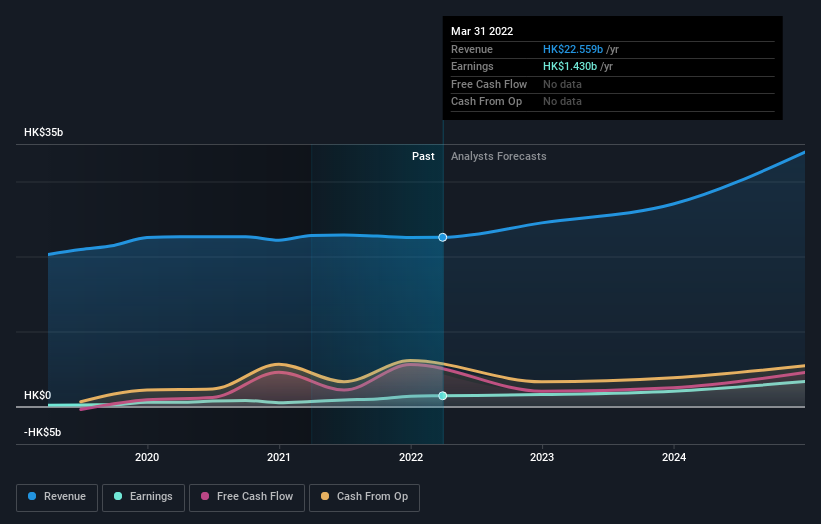Click the 2020 x-axis label
The height and width of the screenshot is (524, 821).
coord(147,458)
